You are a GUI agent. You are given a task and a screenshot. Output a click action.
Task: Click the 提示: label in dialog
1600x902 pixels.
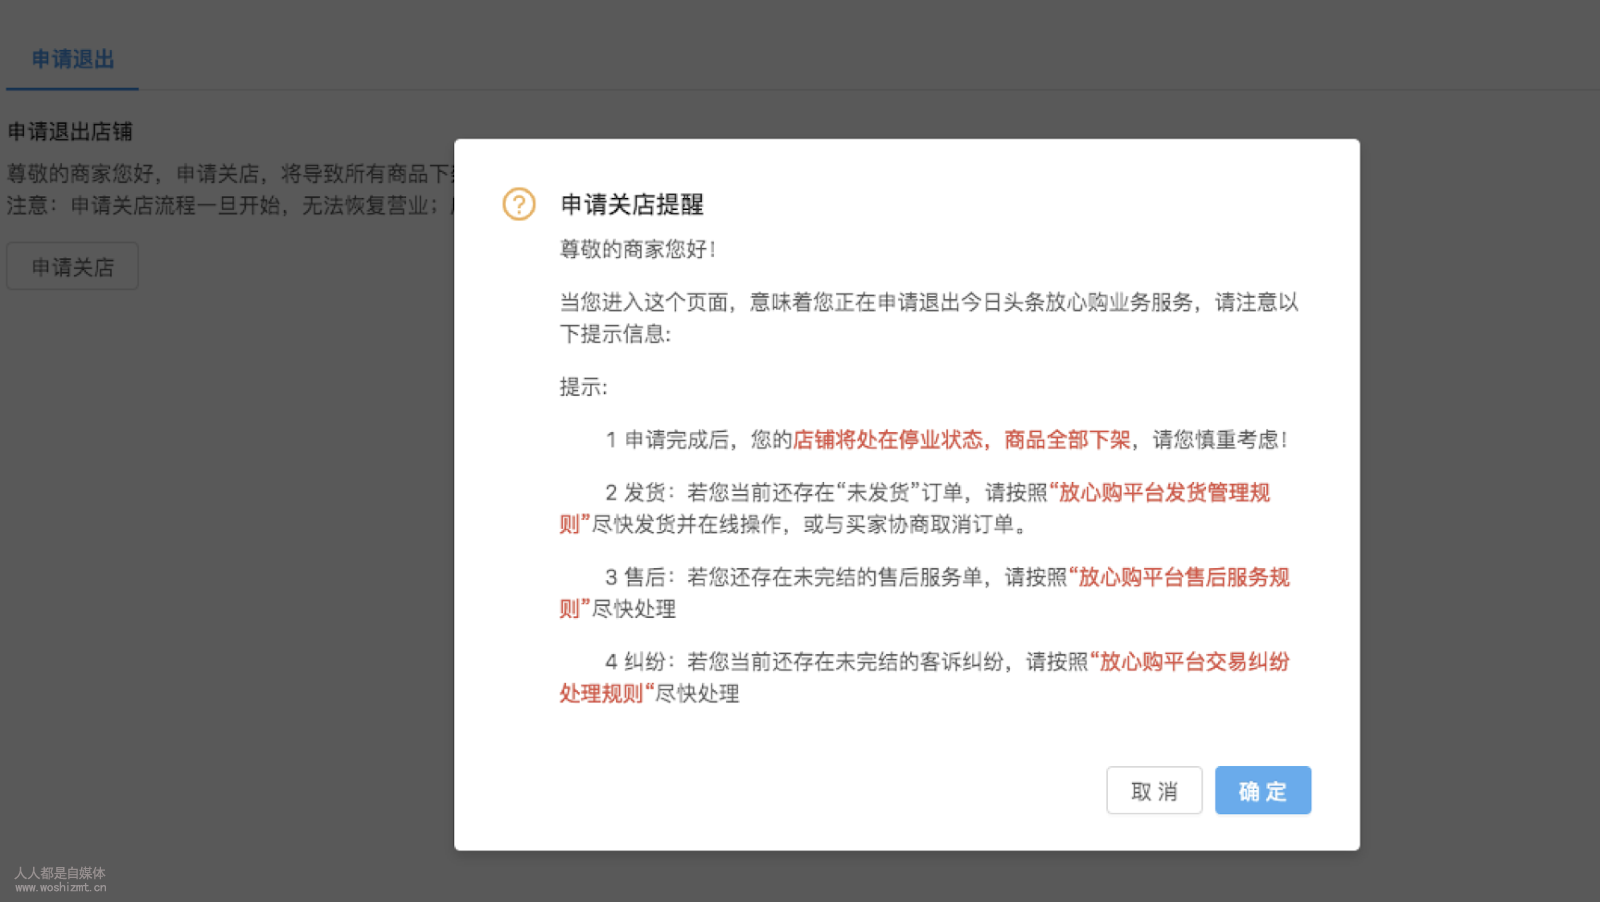tap(583, 387)
